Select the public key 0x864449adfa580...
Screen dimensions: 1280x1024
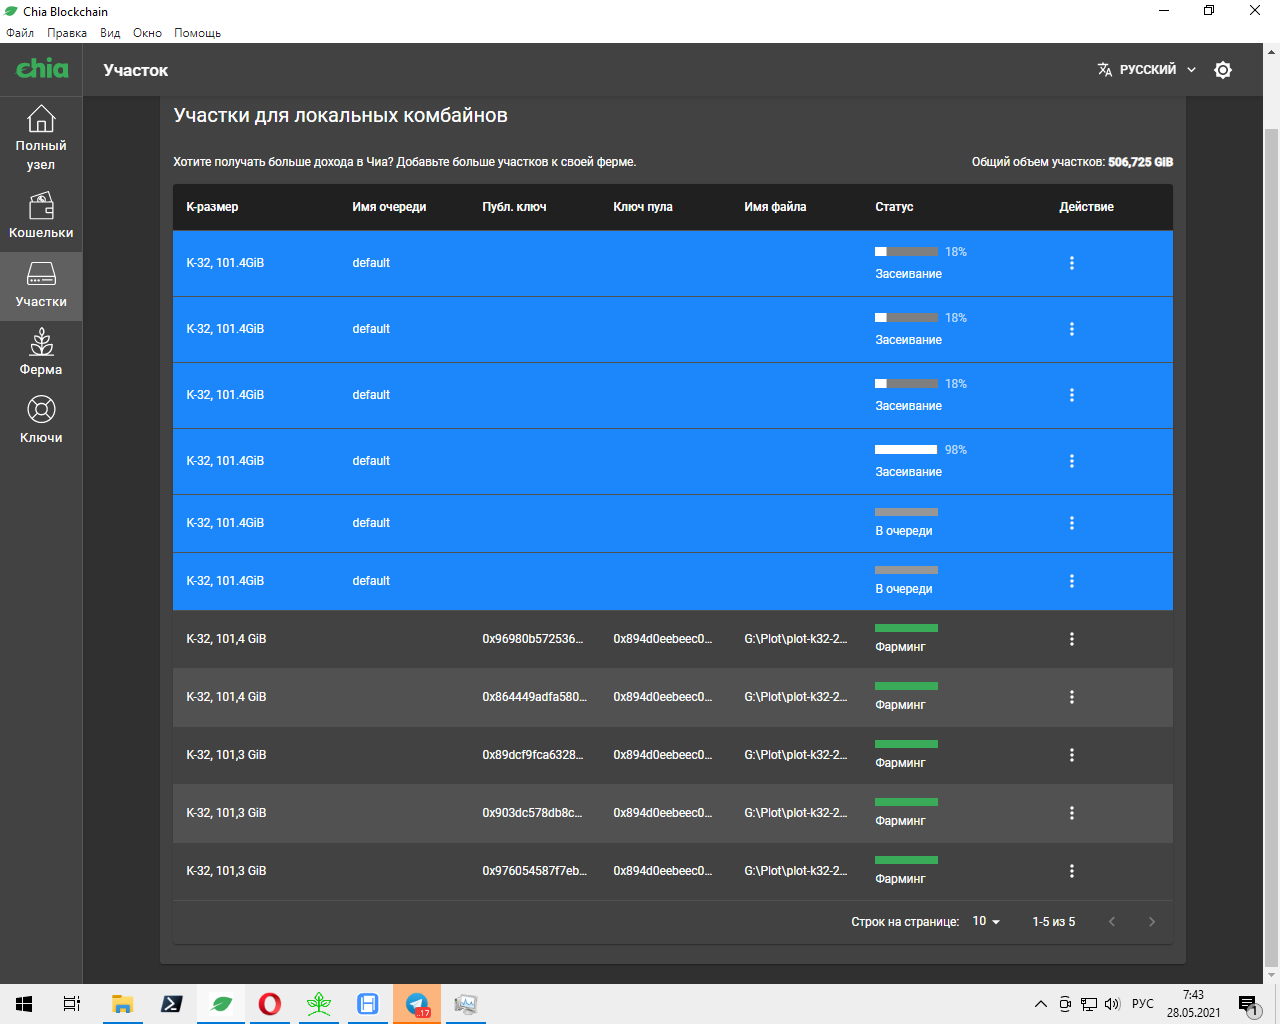coord(534,697)
